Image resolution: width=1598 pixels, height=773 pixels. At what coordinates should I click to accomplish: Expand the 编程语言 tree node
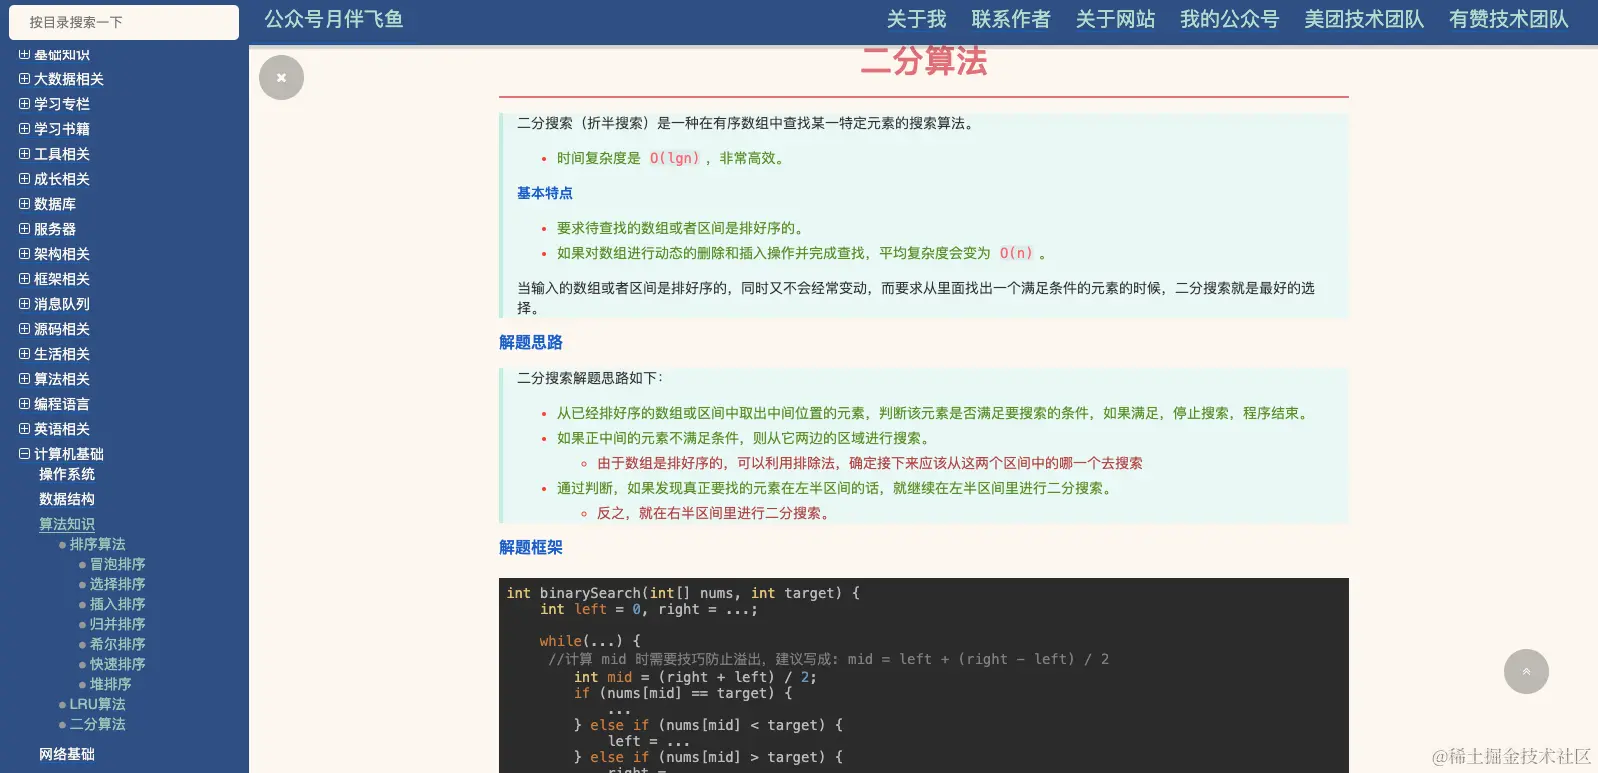tap(24, 403)
